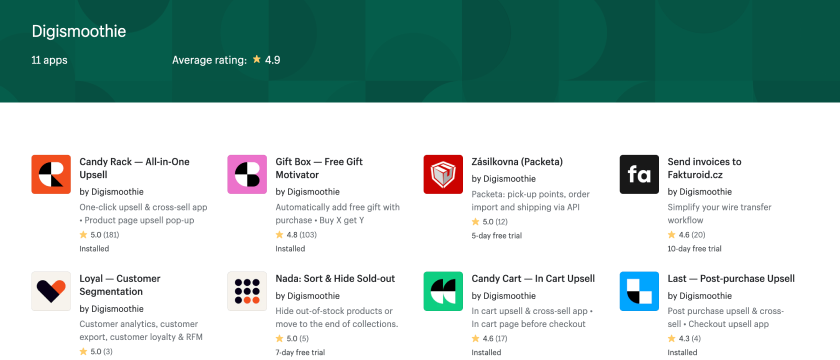Visit the Zásilkovna (Packeta) app page
The height and width of the screenshot is (360, 840).
click(517, 162)
